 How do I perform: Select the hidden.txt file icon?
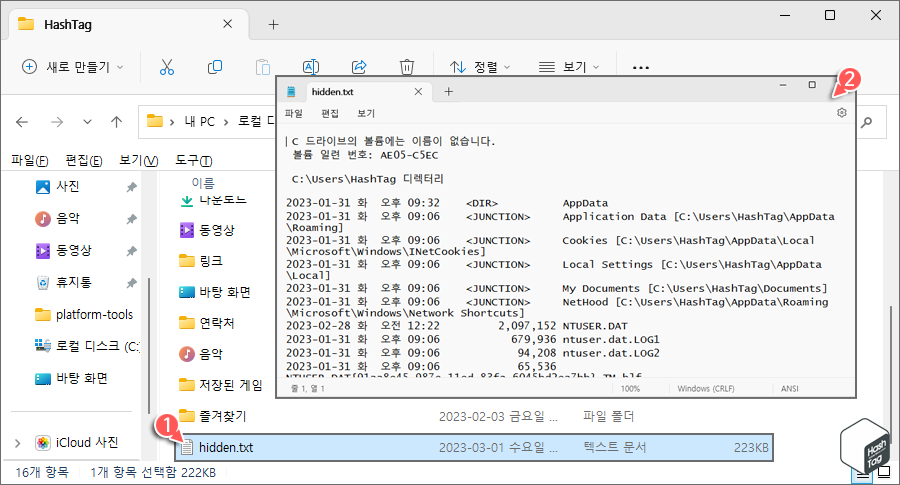click(x=187, y=447)
